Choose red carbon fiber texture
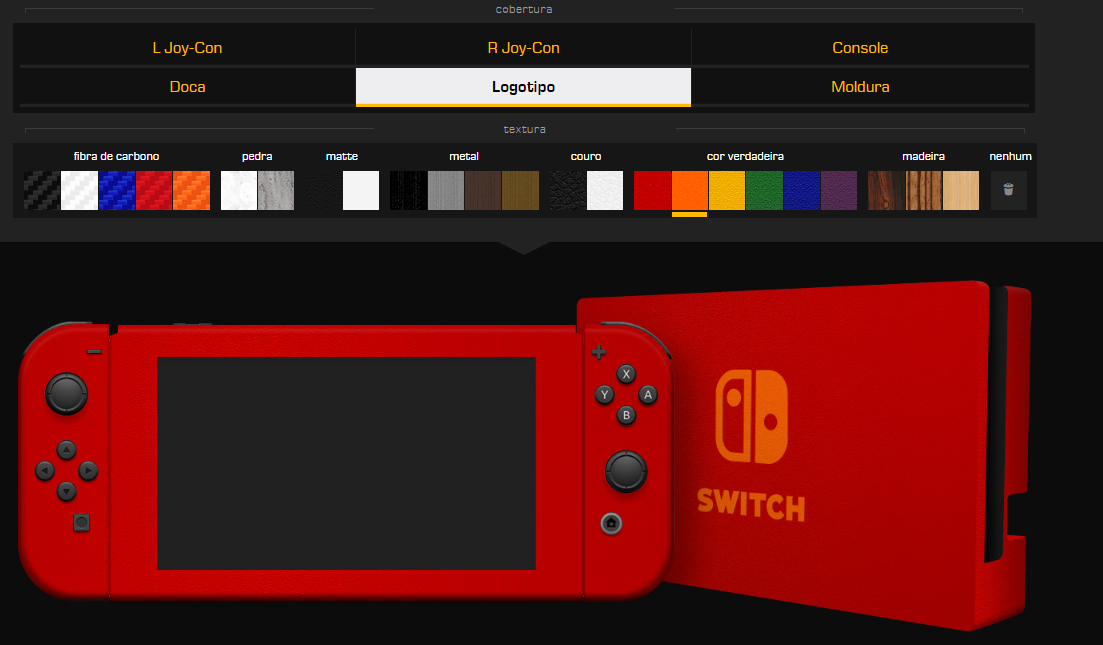 [x=154, y=191]
